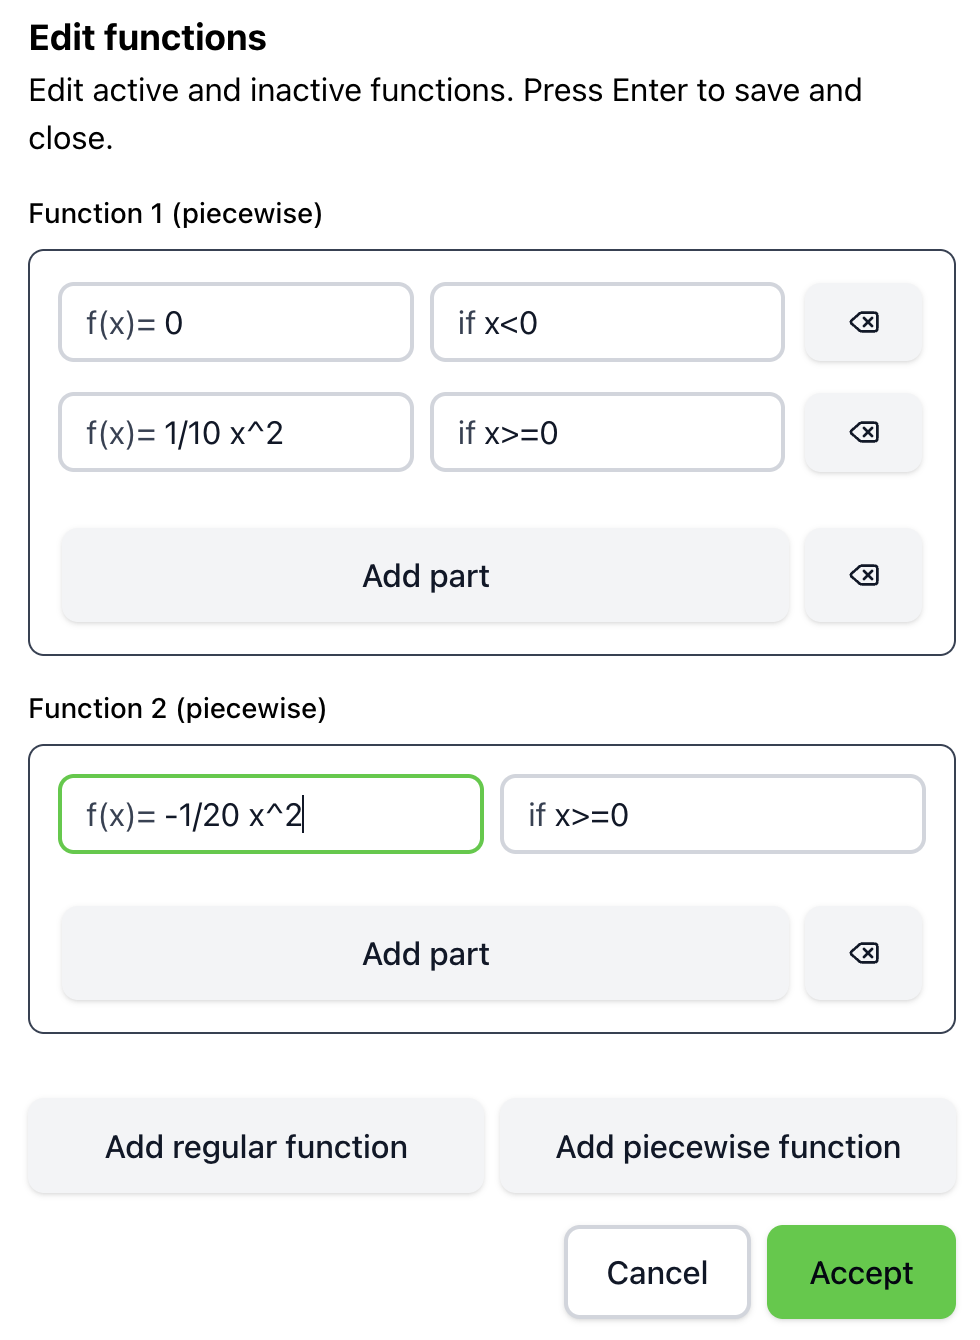The image size is (980, 1340).
Task: Click the 'Edit functions' dialog heading
Action: [148, 38]
